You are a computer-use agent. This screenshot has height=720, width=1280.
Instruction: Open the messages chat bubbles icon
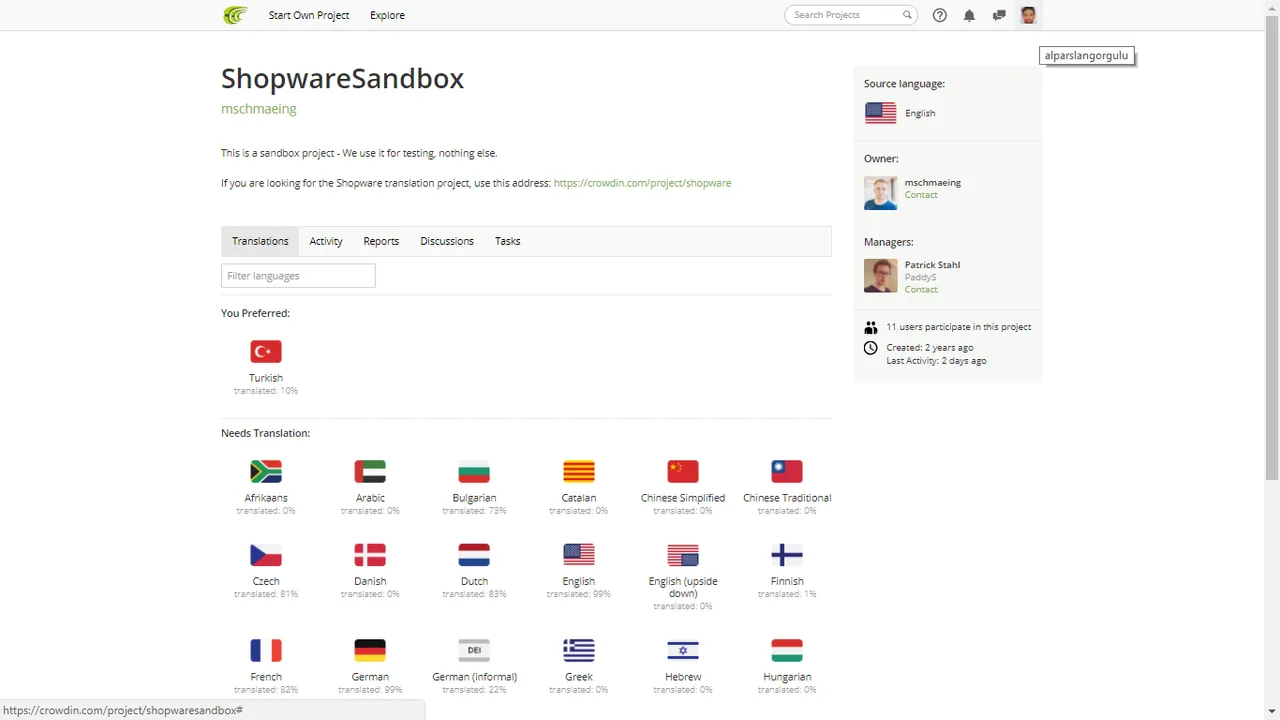pyautogui.click(x=999, y=15)
